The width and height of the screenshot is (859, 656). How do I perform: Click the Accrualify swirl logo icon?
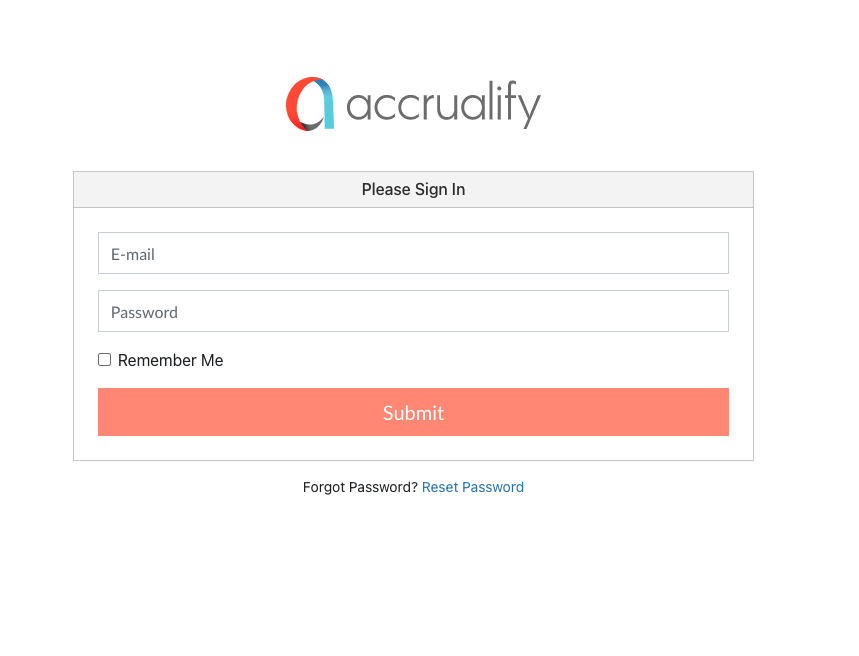pyautogui.click(x=310, y=104)
